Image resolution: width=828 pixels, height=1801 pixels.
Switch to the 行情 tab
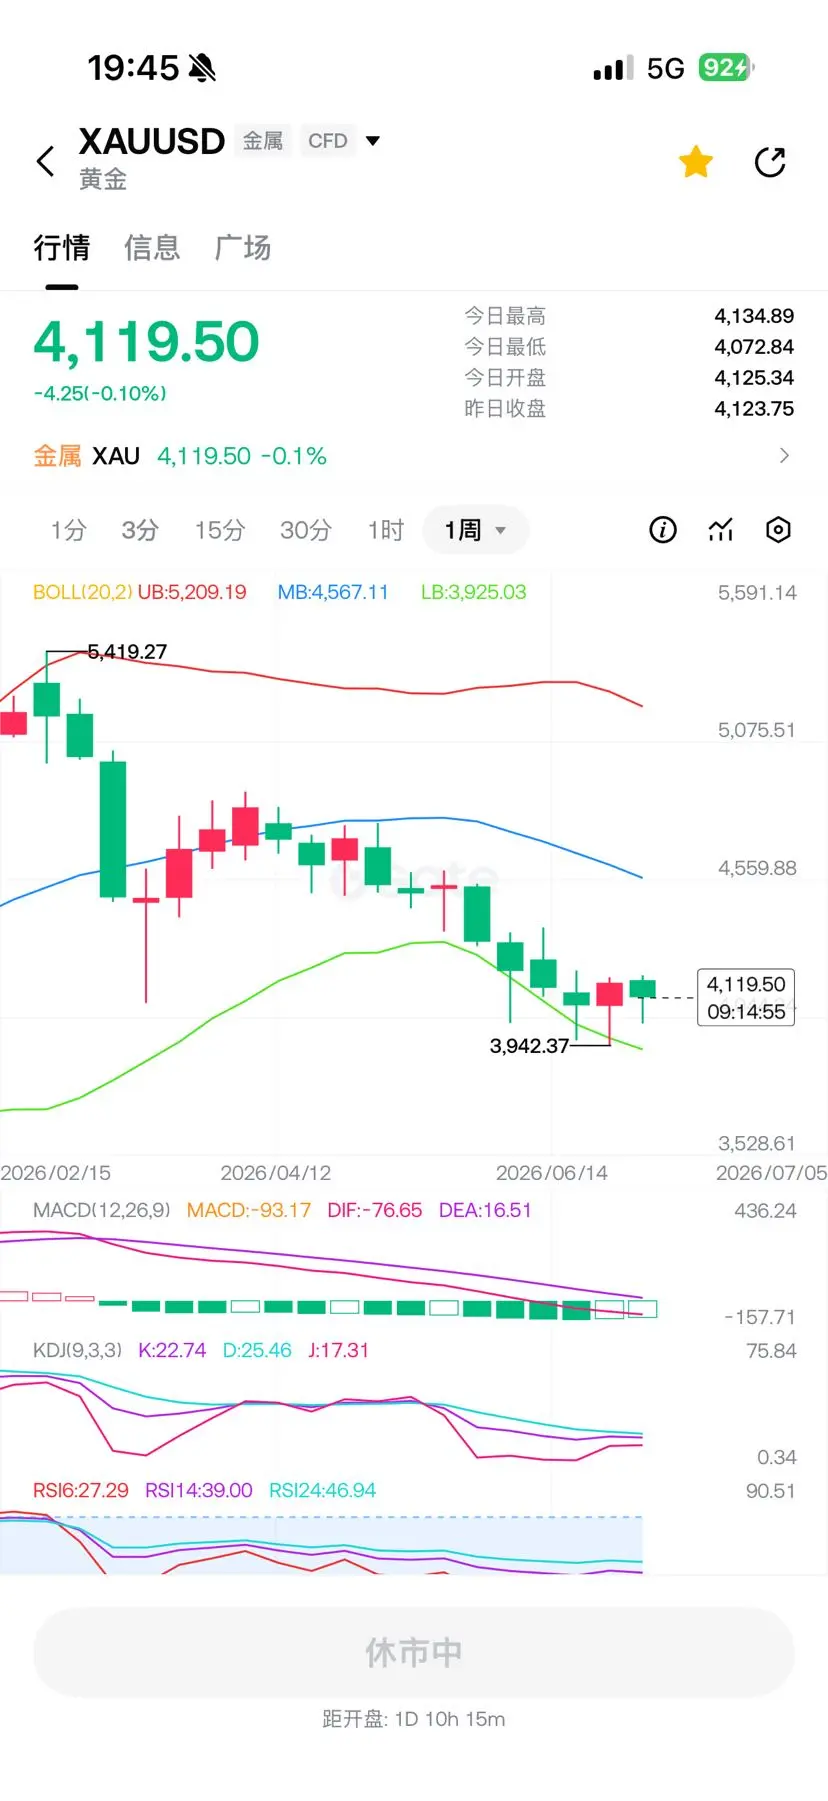(62, 248)
